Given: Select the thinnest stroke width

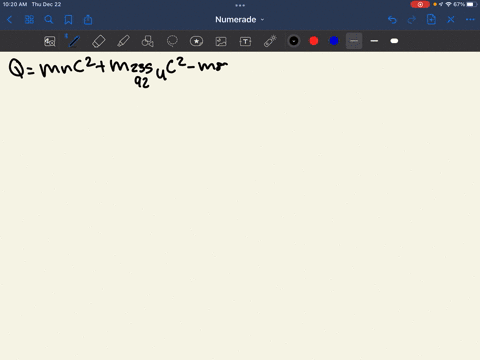Looking at the screenshot, I should tap(354, 41).
